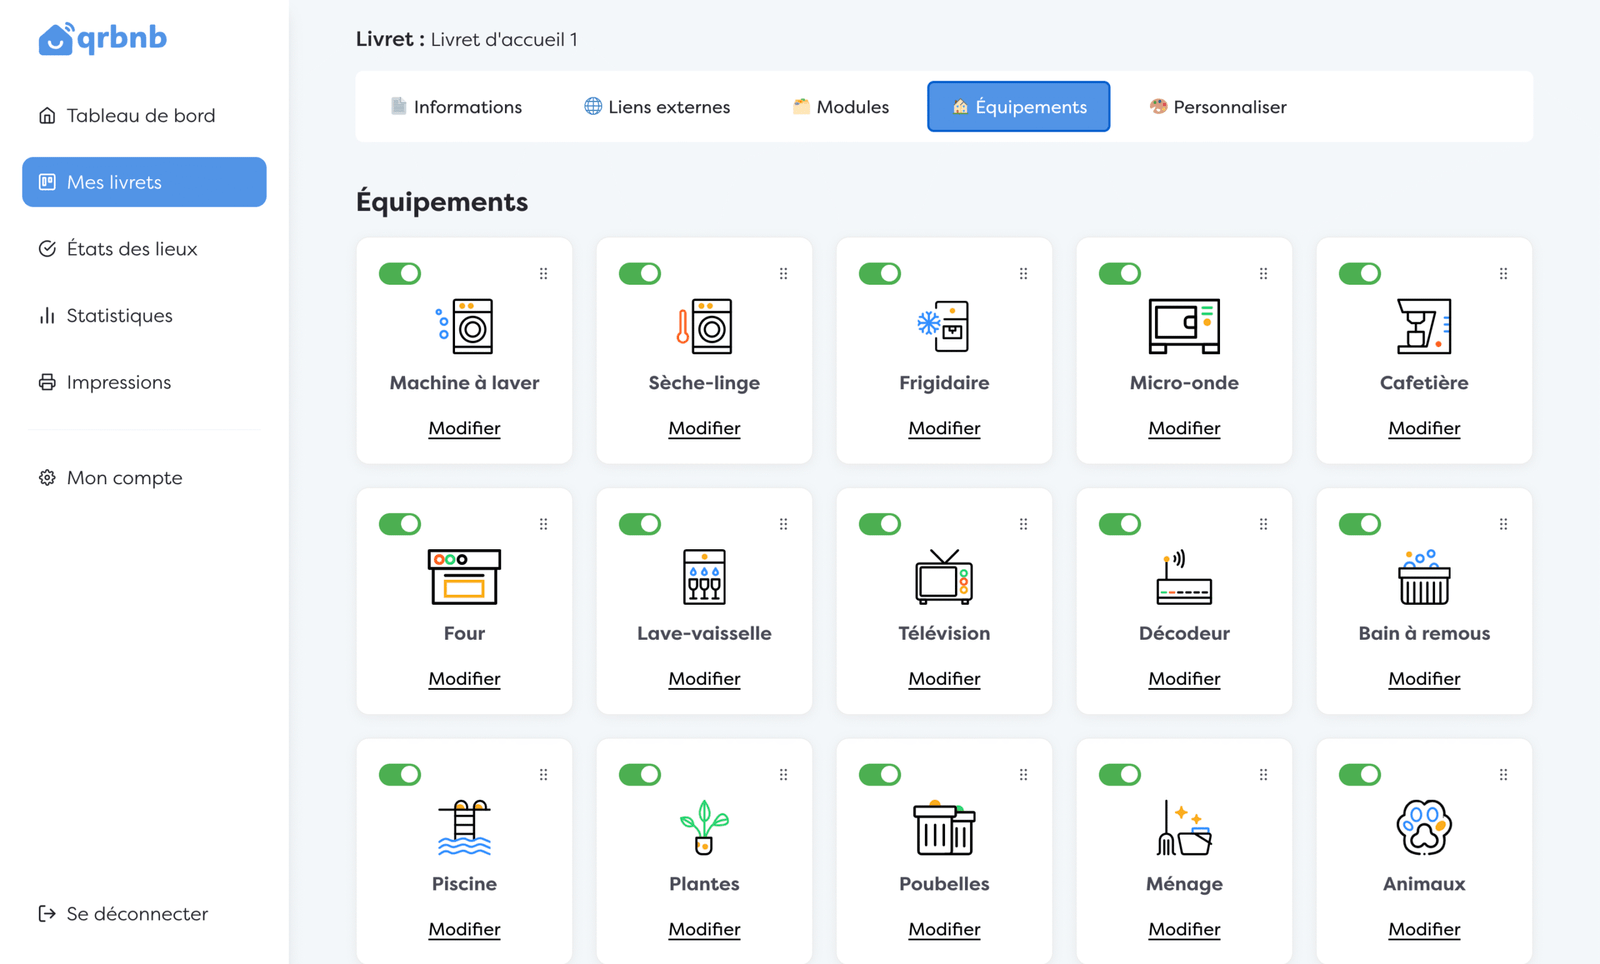Screen dimensions: 1600x964
Task: Disable the Sèche-linge toggle
Action: 640,273
